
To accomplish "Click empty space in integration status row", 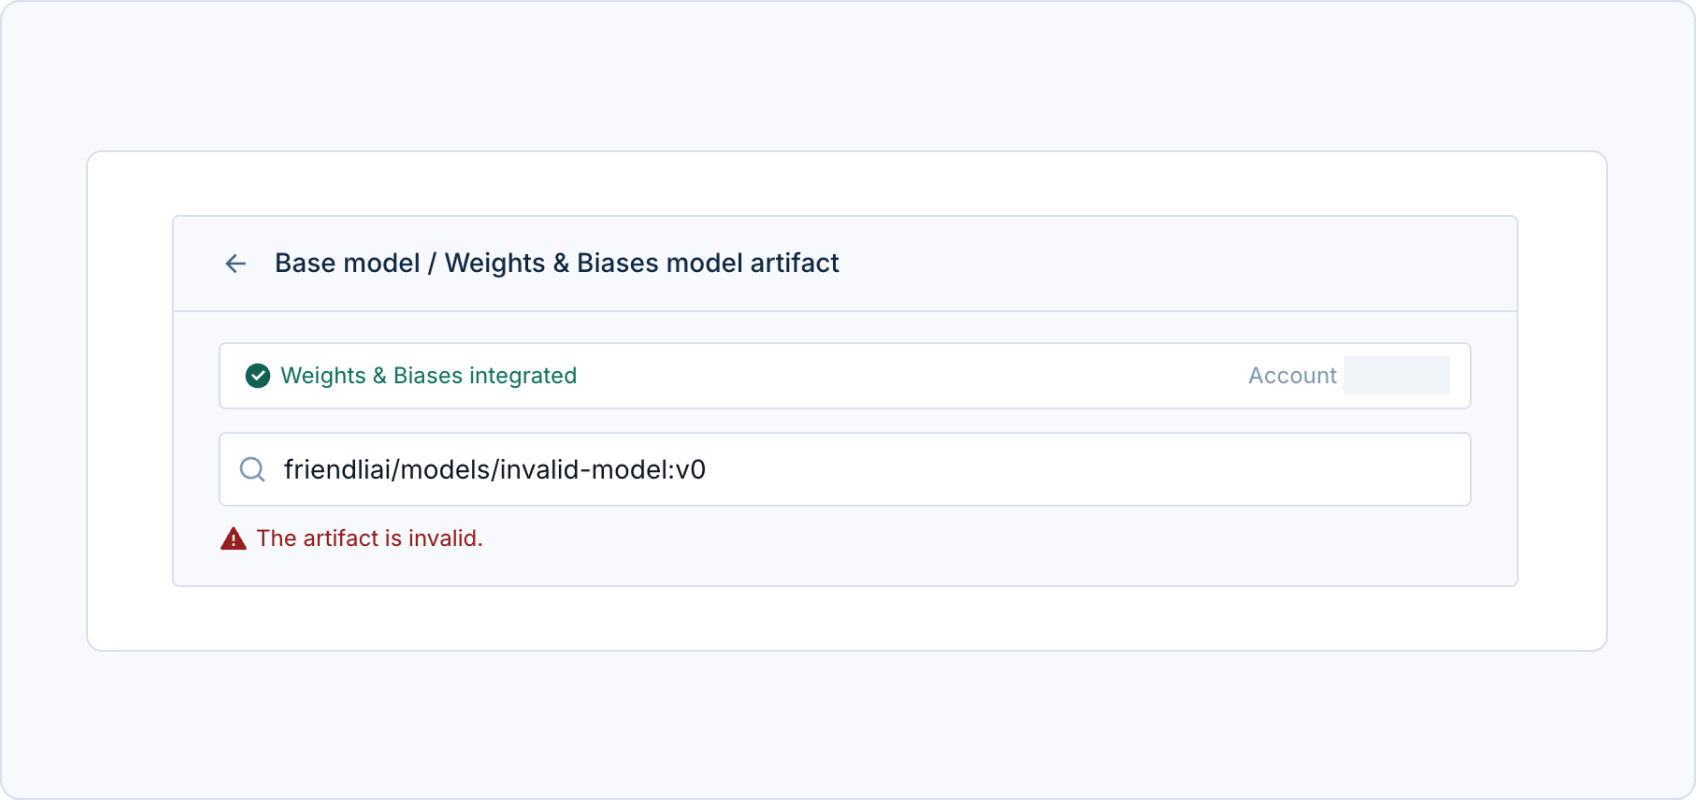I will coord(900,376).
